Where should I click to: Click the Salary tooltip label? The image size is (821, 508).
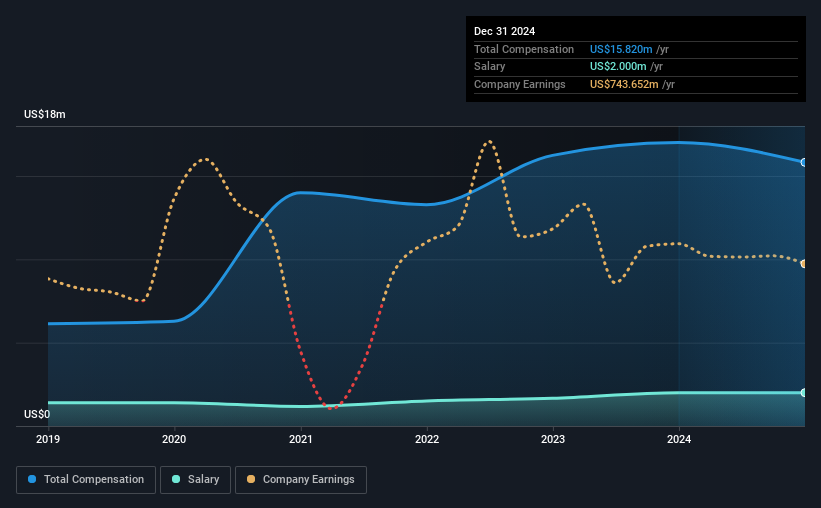(x=490, y=67)
